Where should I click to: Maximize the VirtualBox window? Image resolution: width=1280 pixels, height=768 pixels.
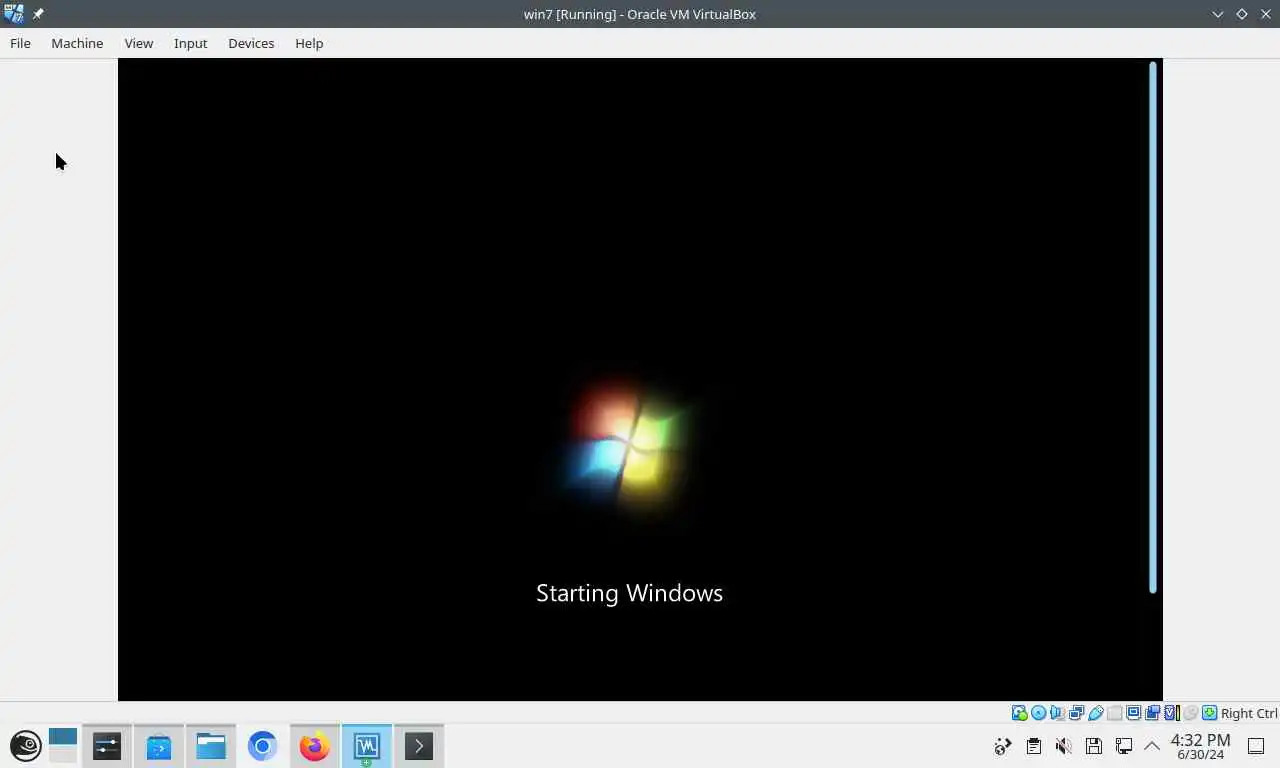[1242, 14]
